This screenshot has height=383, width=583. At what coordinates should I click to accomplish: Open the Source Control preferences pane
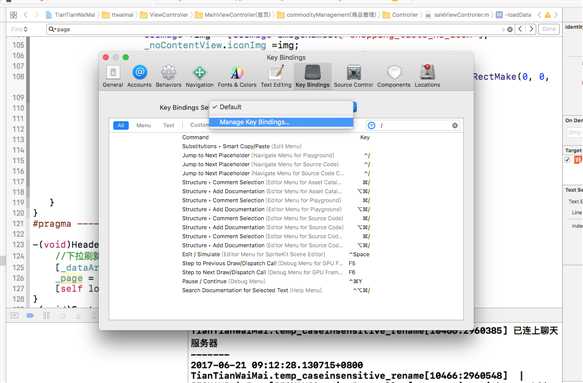pos(353,76)
